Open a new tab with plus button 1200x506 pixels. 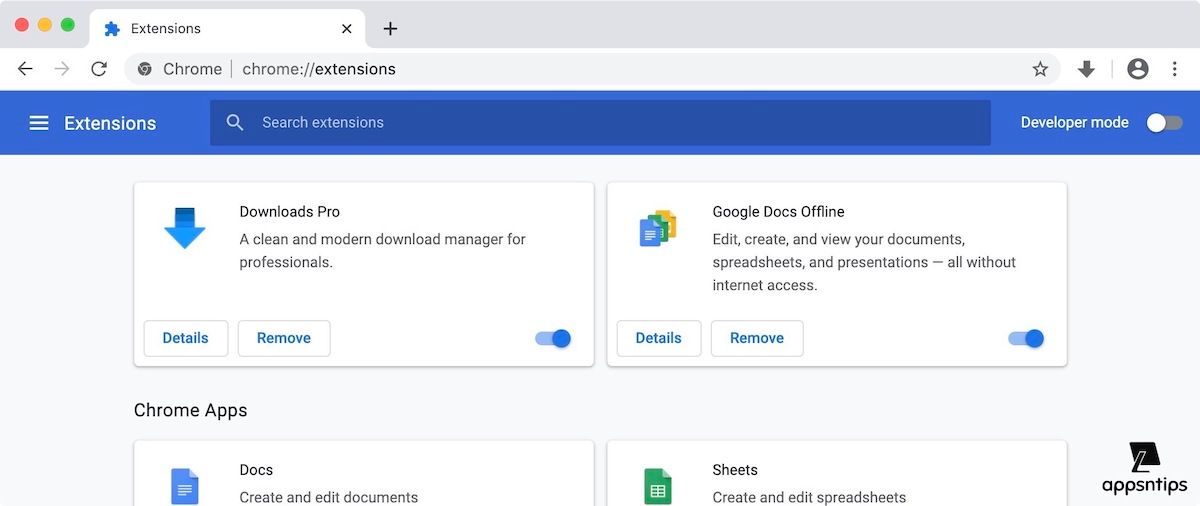click(390, 29)
